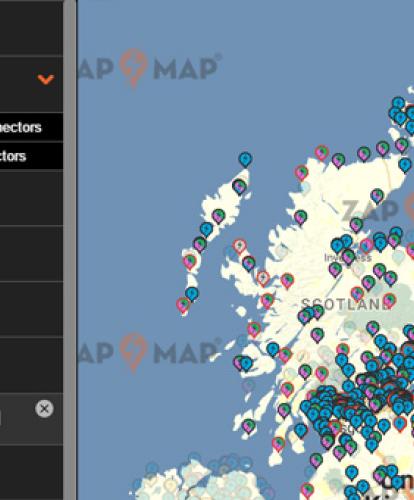Open the white red-ringed pin at Skye's east end
The width and height of the screenshot is (414, 500).
[263, 278]
